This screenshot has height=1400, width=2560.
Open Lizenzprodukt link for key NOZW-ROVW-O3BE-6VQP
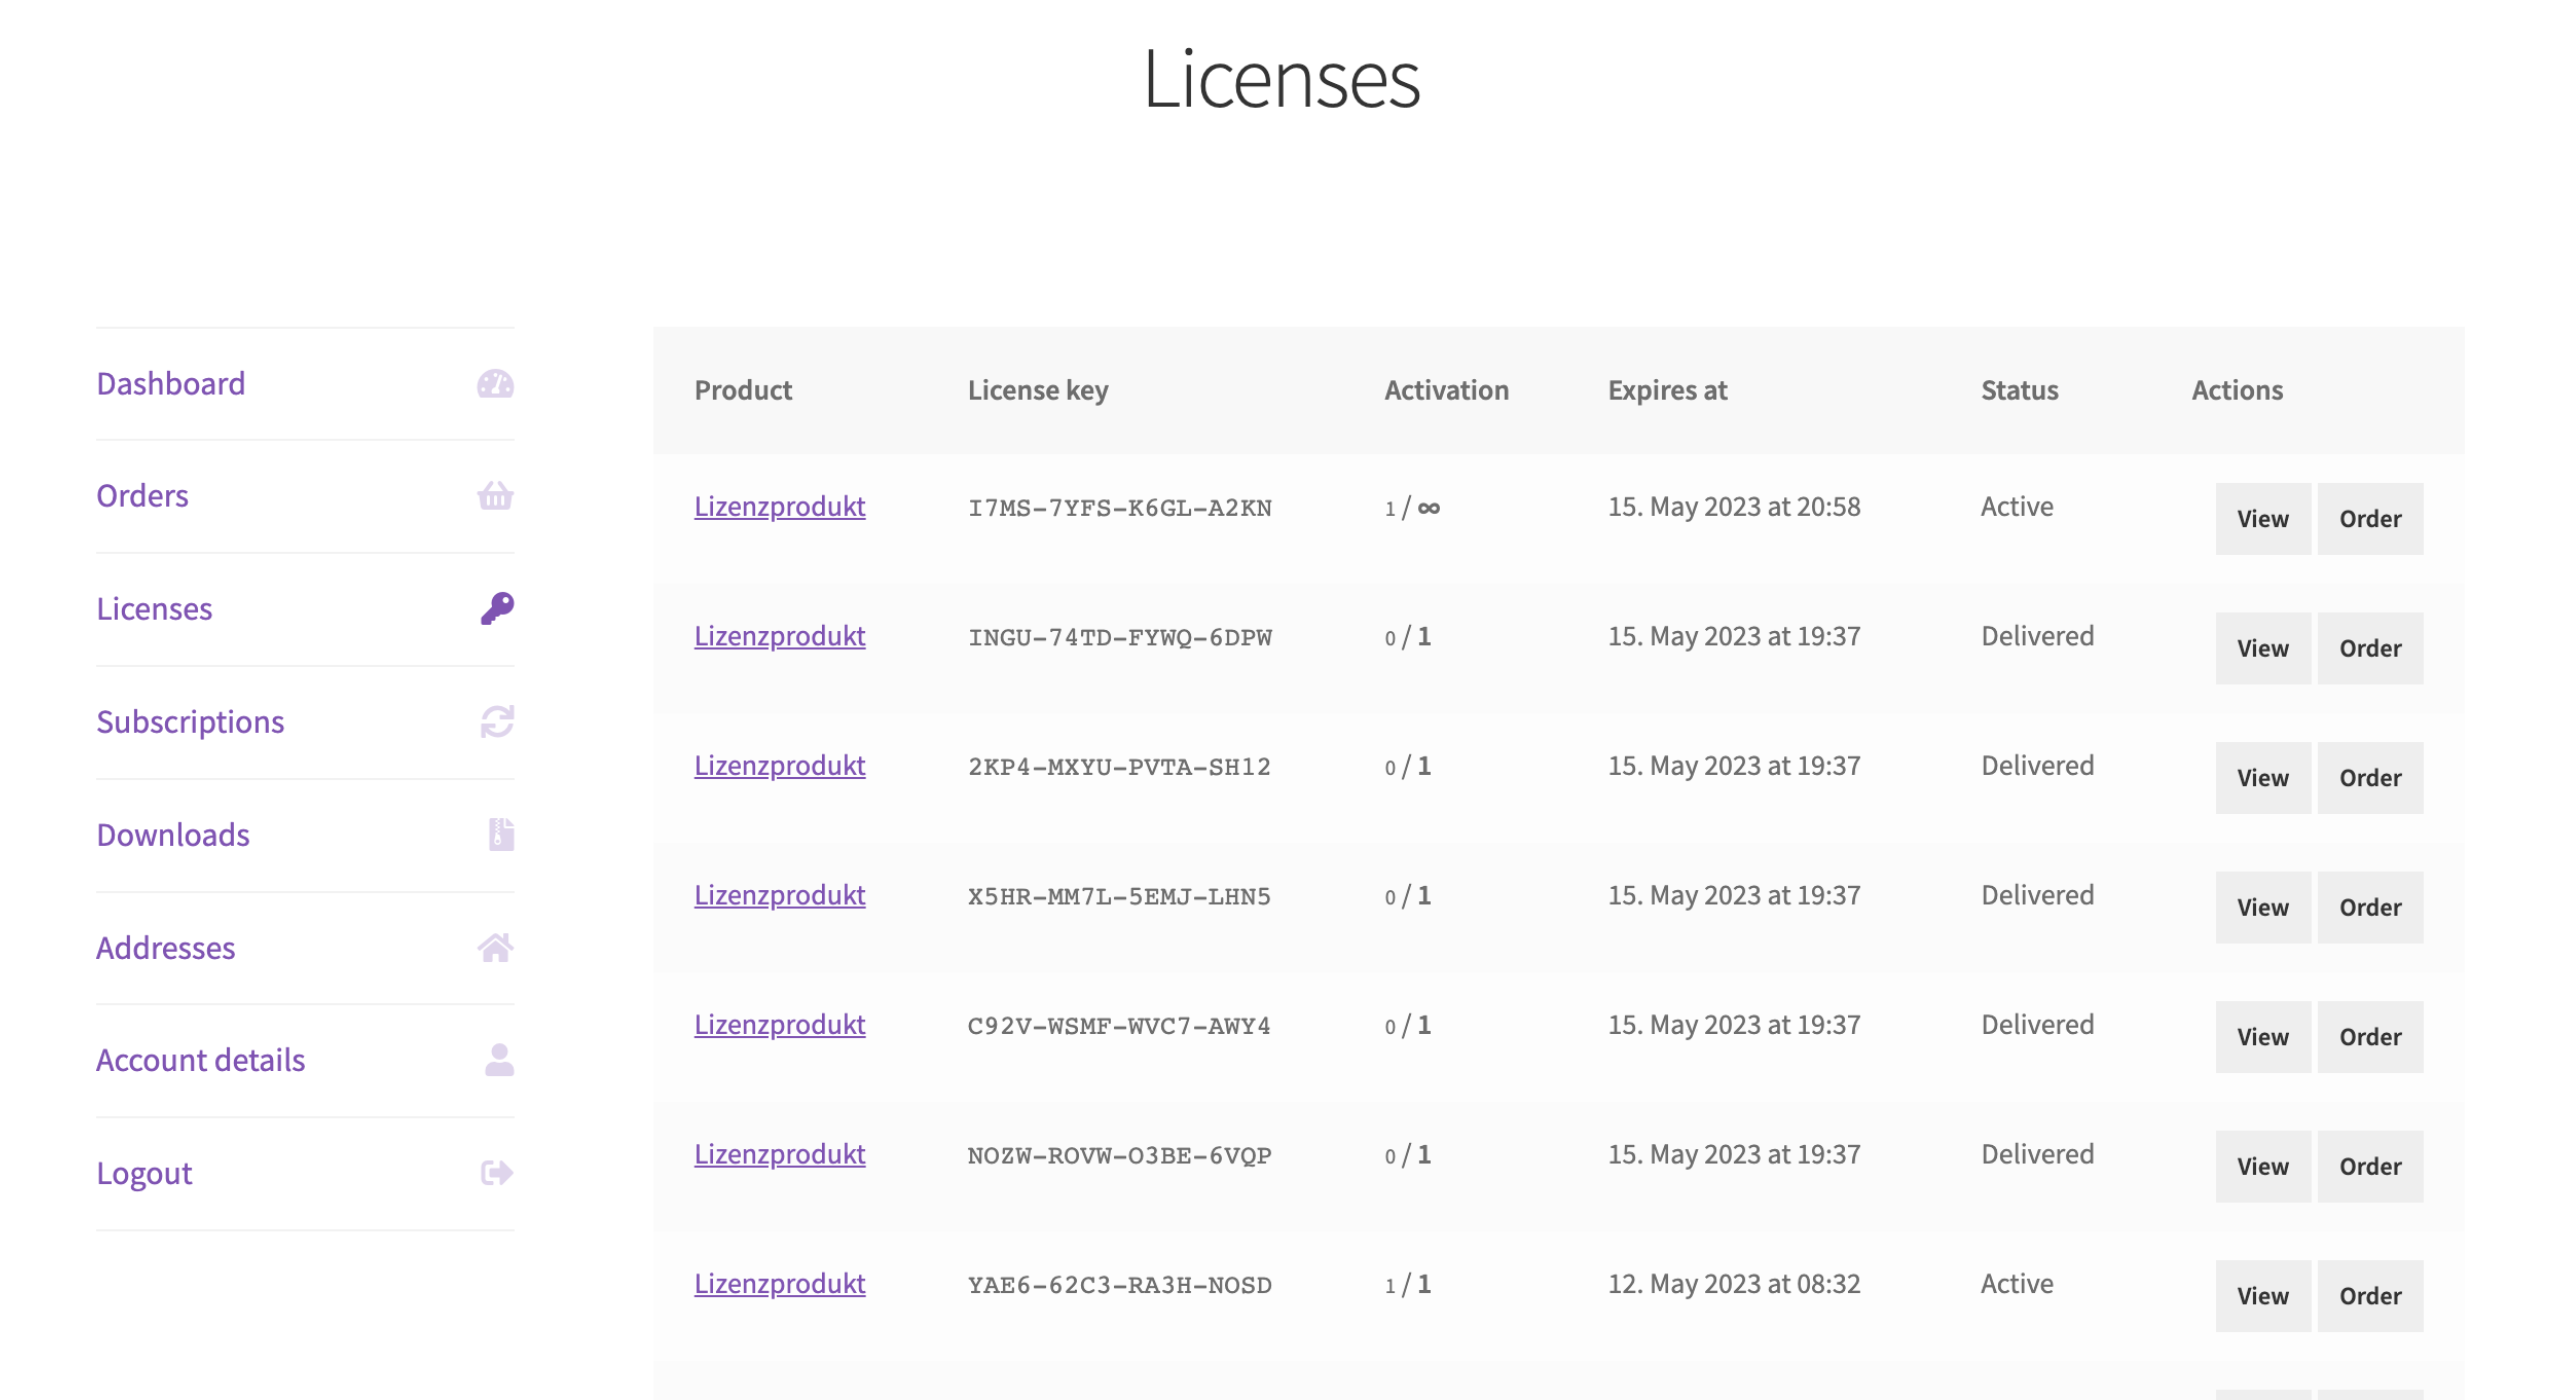pos(780,1155)
